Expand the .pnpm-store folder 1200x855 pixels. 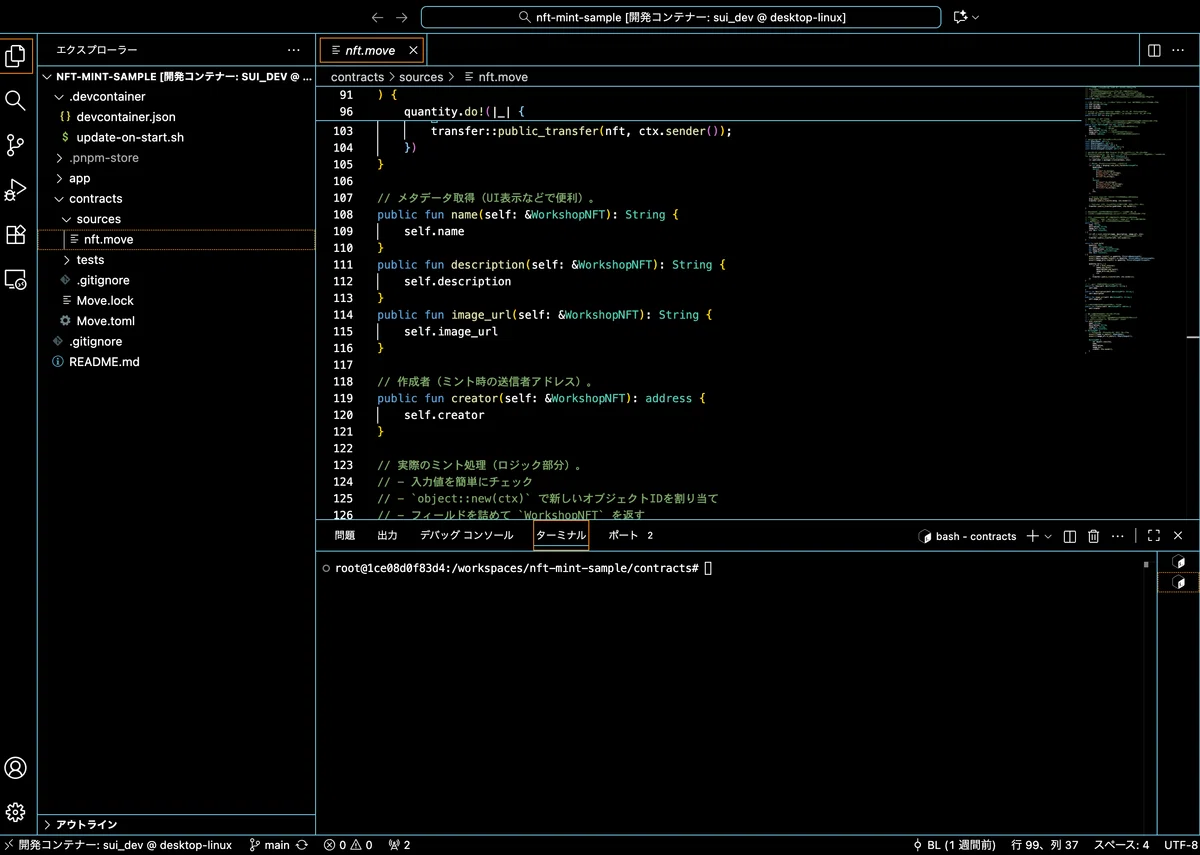(176, 158)
